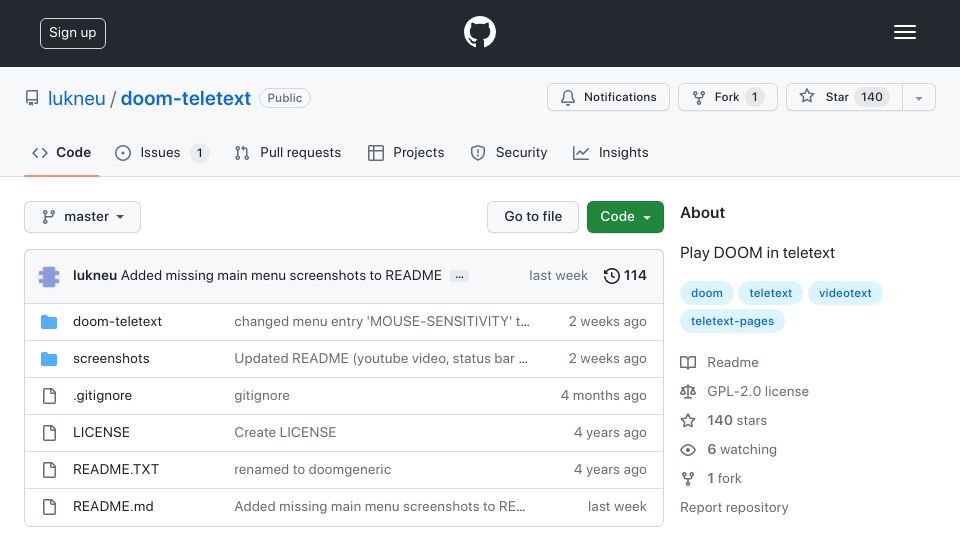Open the Insights tab

point(610,152)
